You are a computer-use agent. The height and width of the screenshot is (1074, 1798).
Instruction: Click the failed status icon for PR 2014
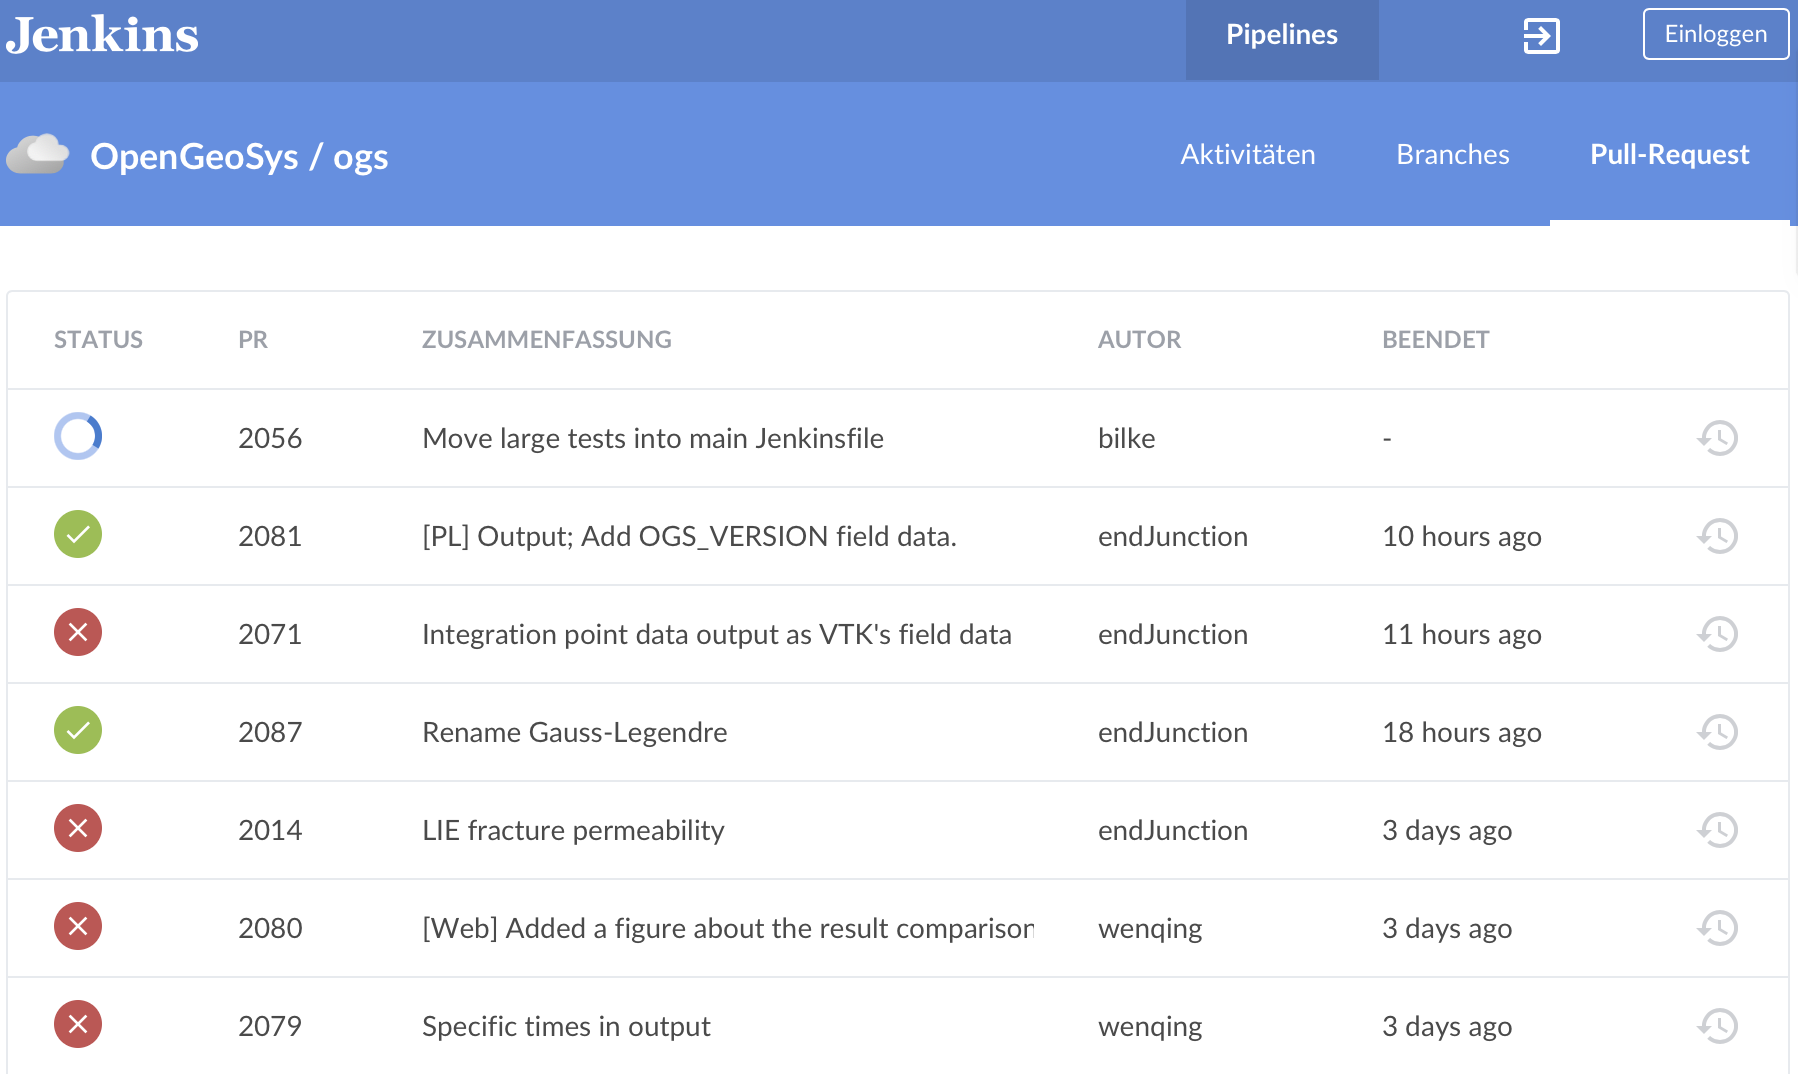point(78,828)
